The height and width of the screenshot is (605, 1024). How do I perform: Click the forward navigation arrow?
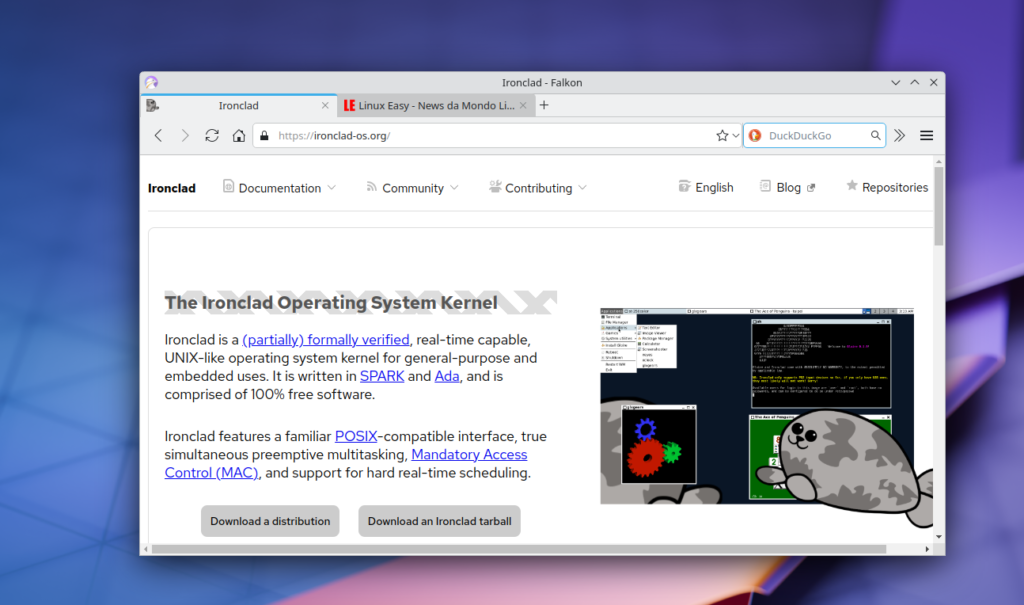pos(184,135)
